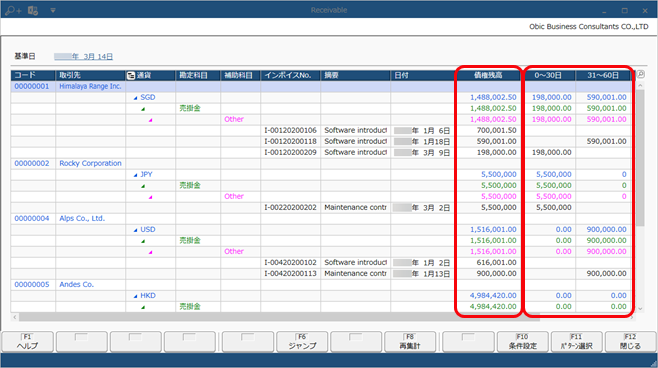The width and height of the screenshot is (658, 368).
Task: Collapse the Other node under Himalaya Range
Action: (x=151, y=120)
